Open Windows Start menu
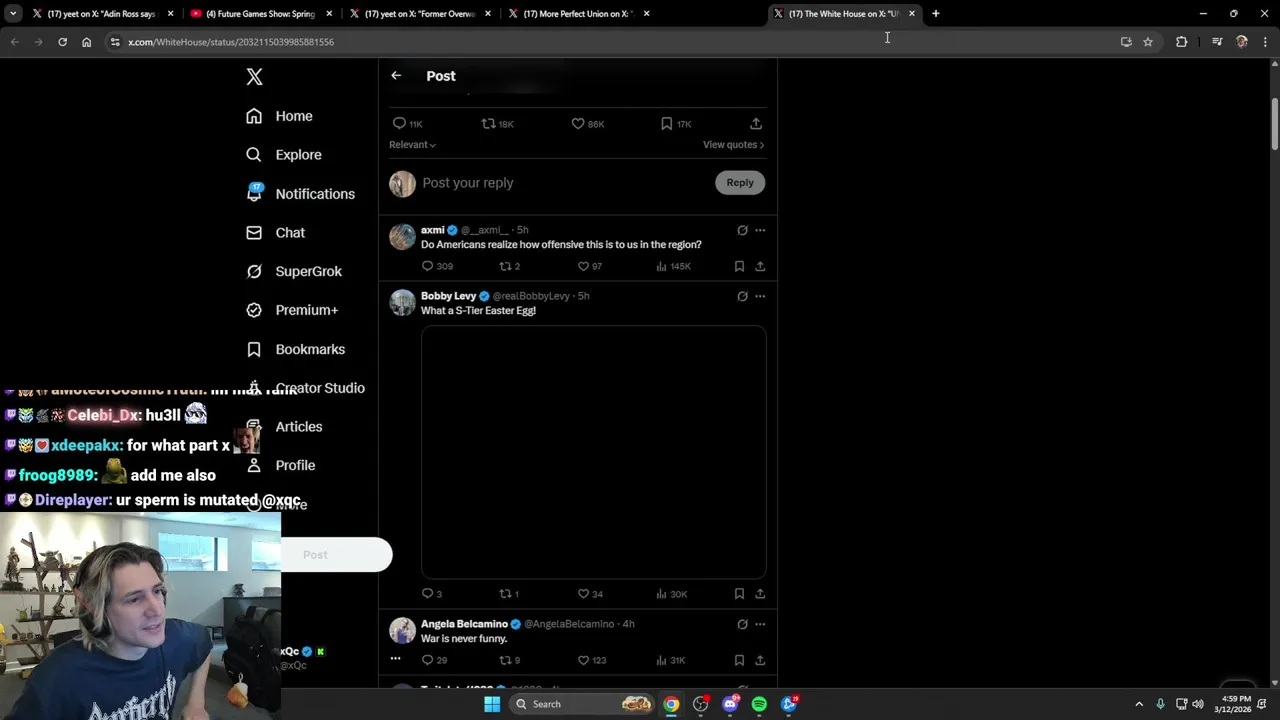1280x720 pixels. 492,704
